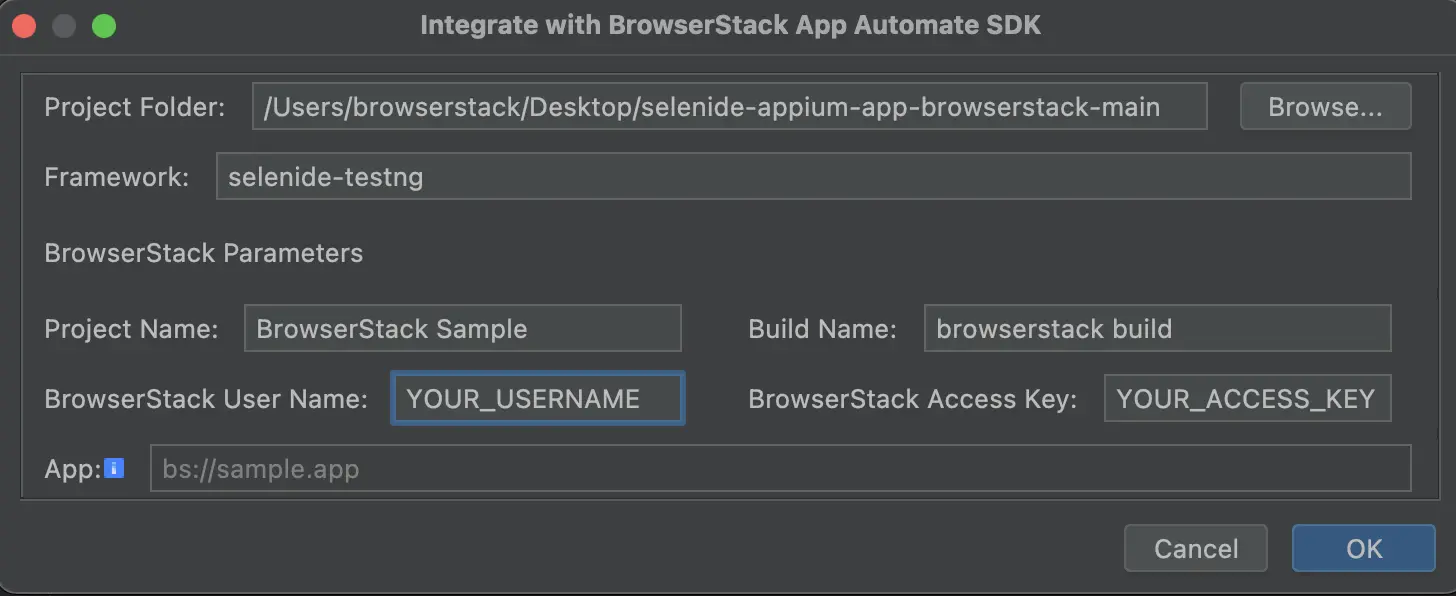Click the BrowserStack Parameters section heading
Screen dimensions: 1456x596
(204, 253)
